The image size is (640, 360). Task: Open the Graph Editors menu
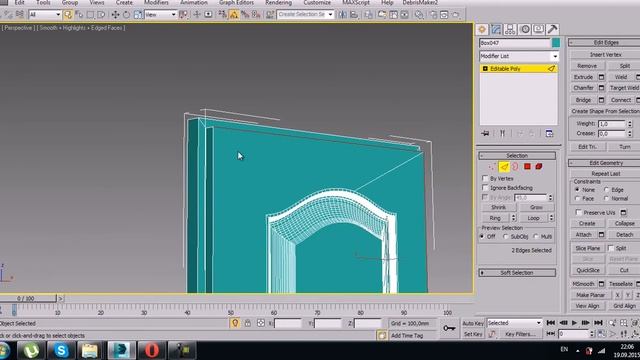[236, 2]
